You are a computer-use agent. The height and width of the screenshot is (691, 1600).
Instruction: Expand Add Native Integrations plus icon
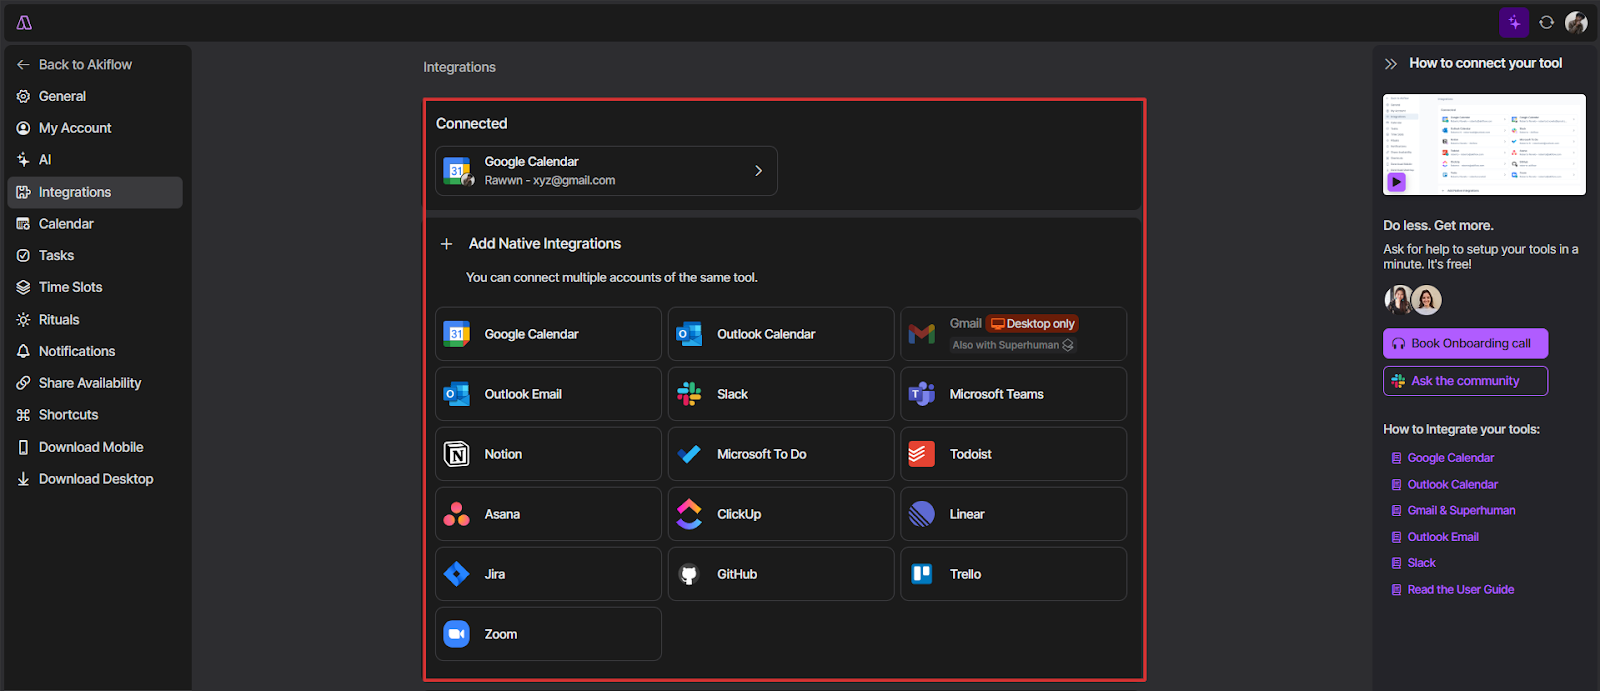tap(447, 244)
